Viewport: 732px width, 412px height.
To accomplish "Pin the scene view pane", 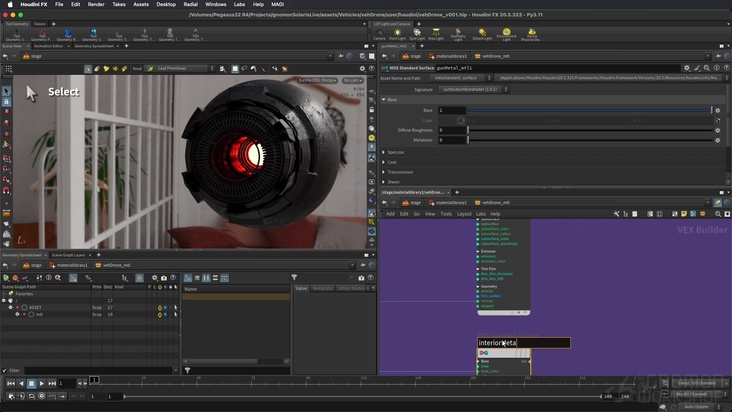I will click(341, 56).
